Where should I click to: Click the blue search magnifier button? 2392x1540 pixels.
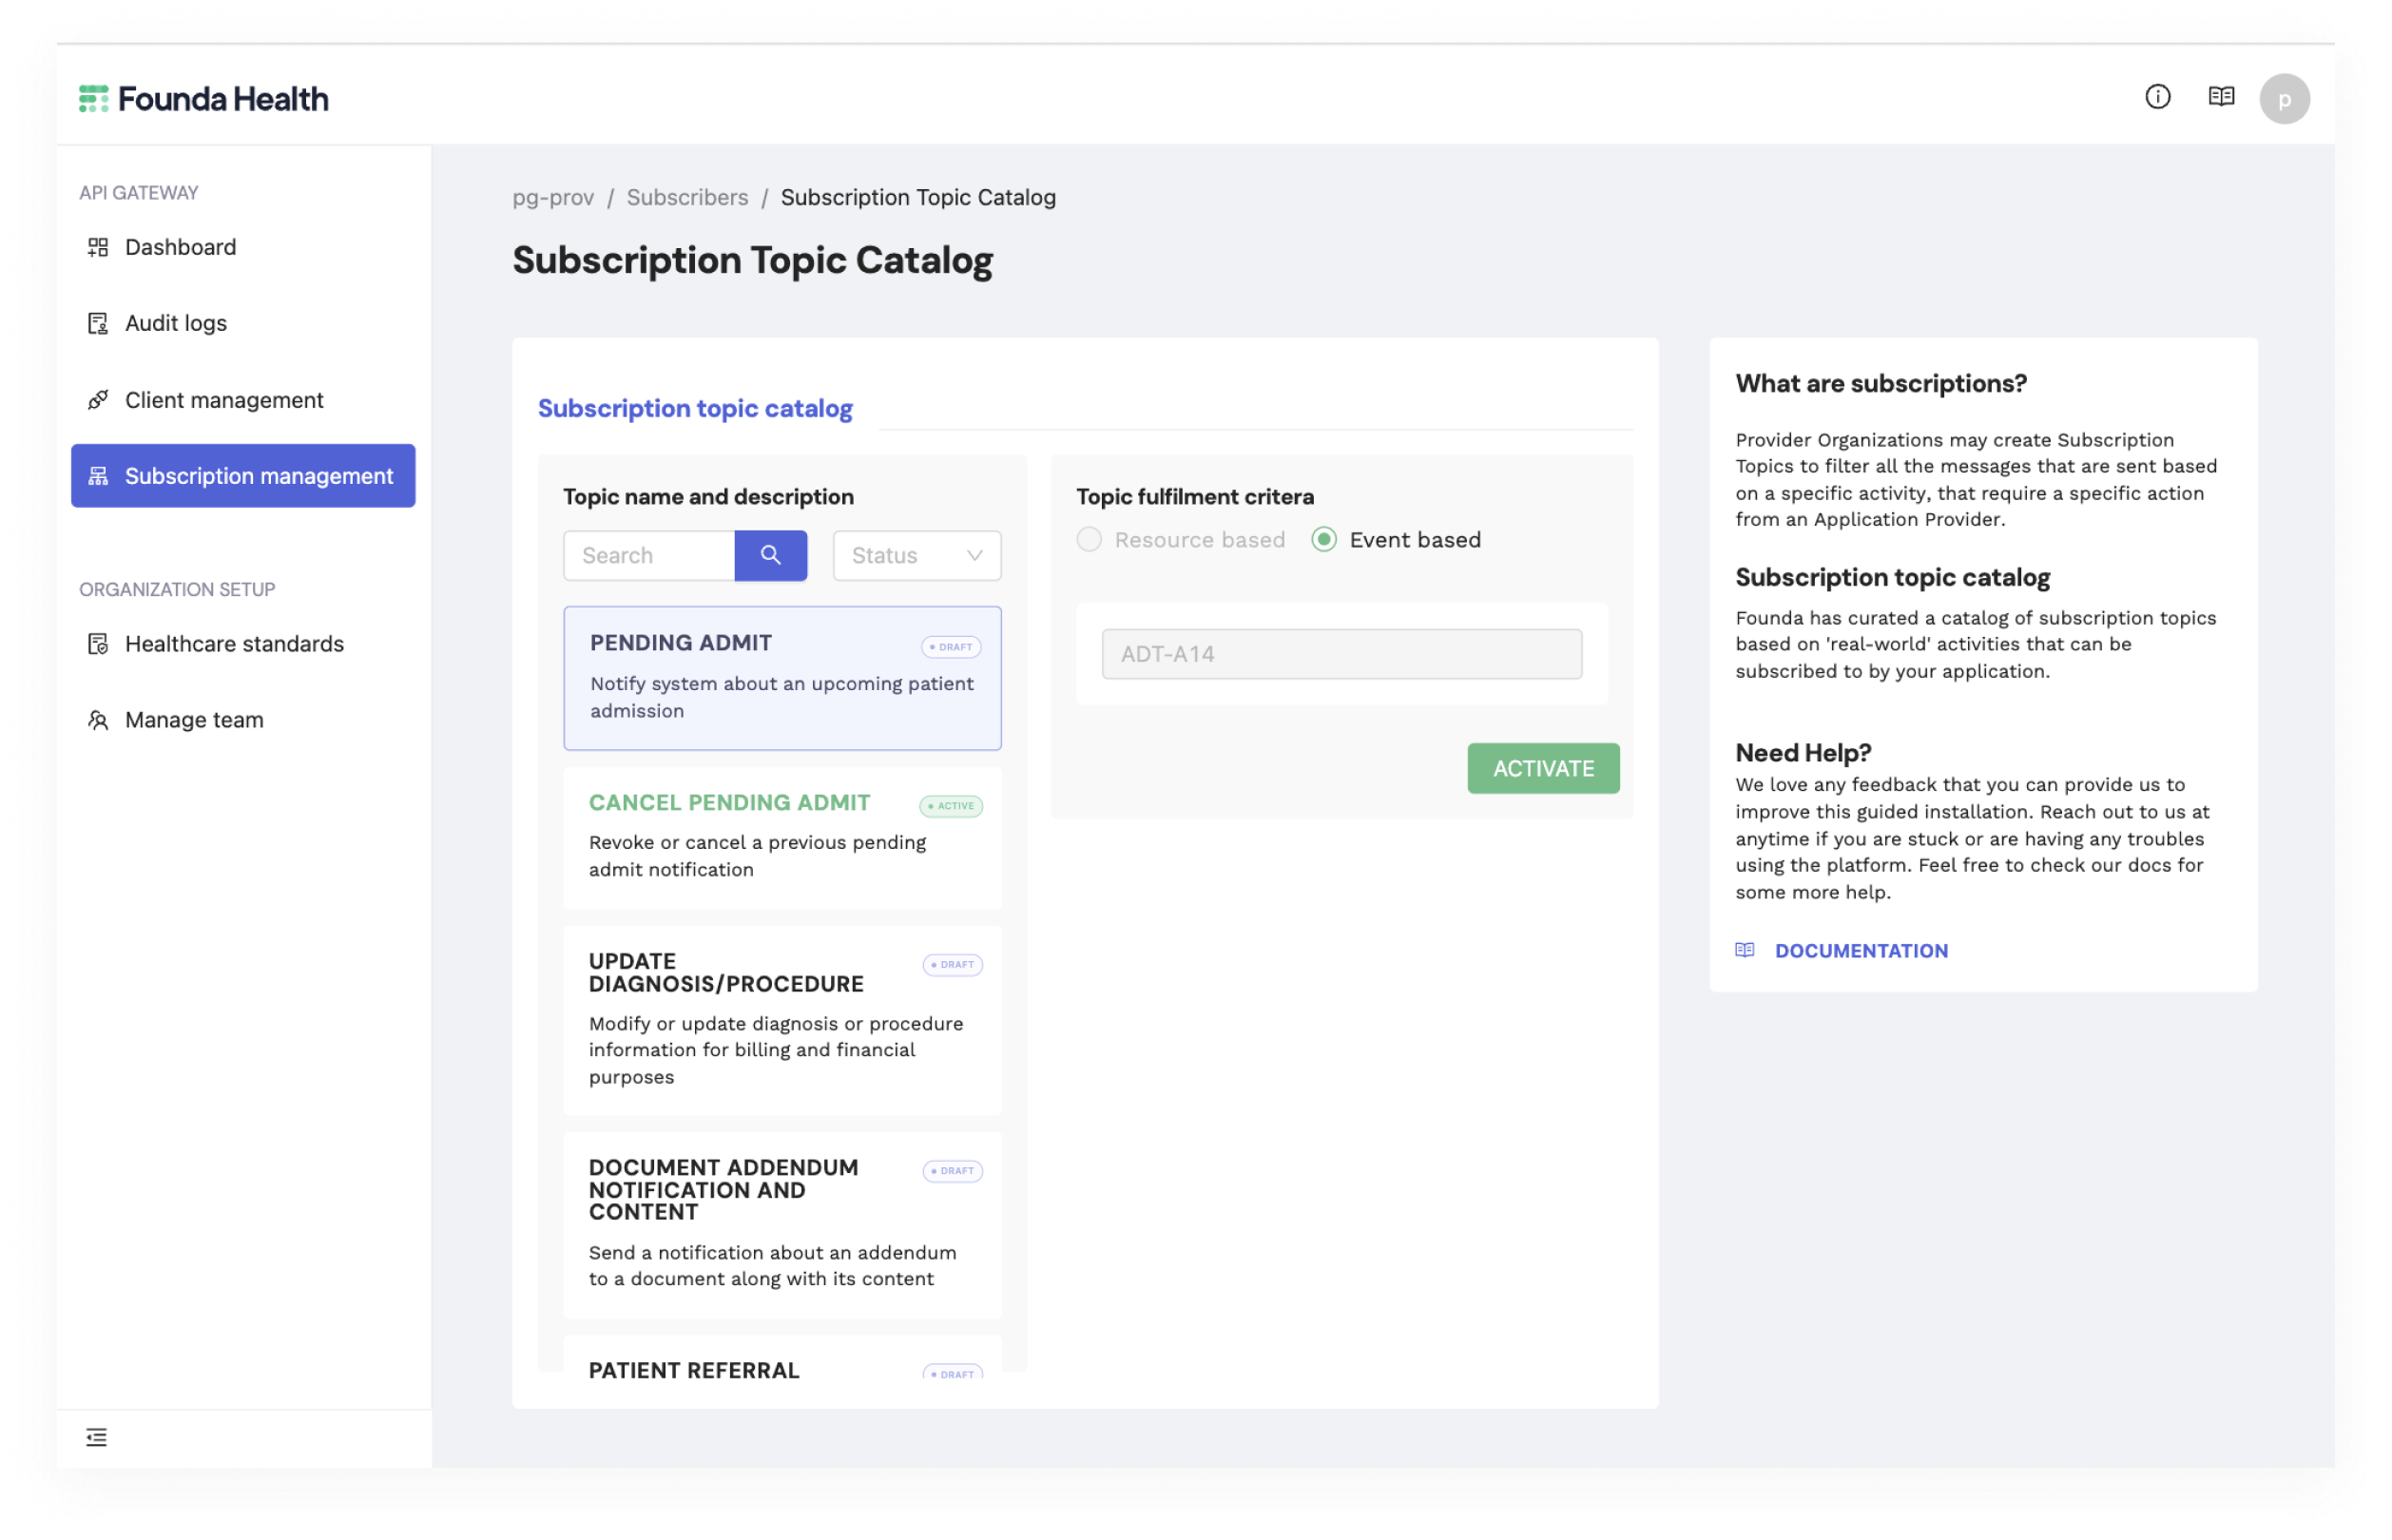pyautogui.click(x=770, y=555)
